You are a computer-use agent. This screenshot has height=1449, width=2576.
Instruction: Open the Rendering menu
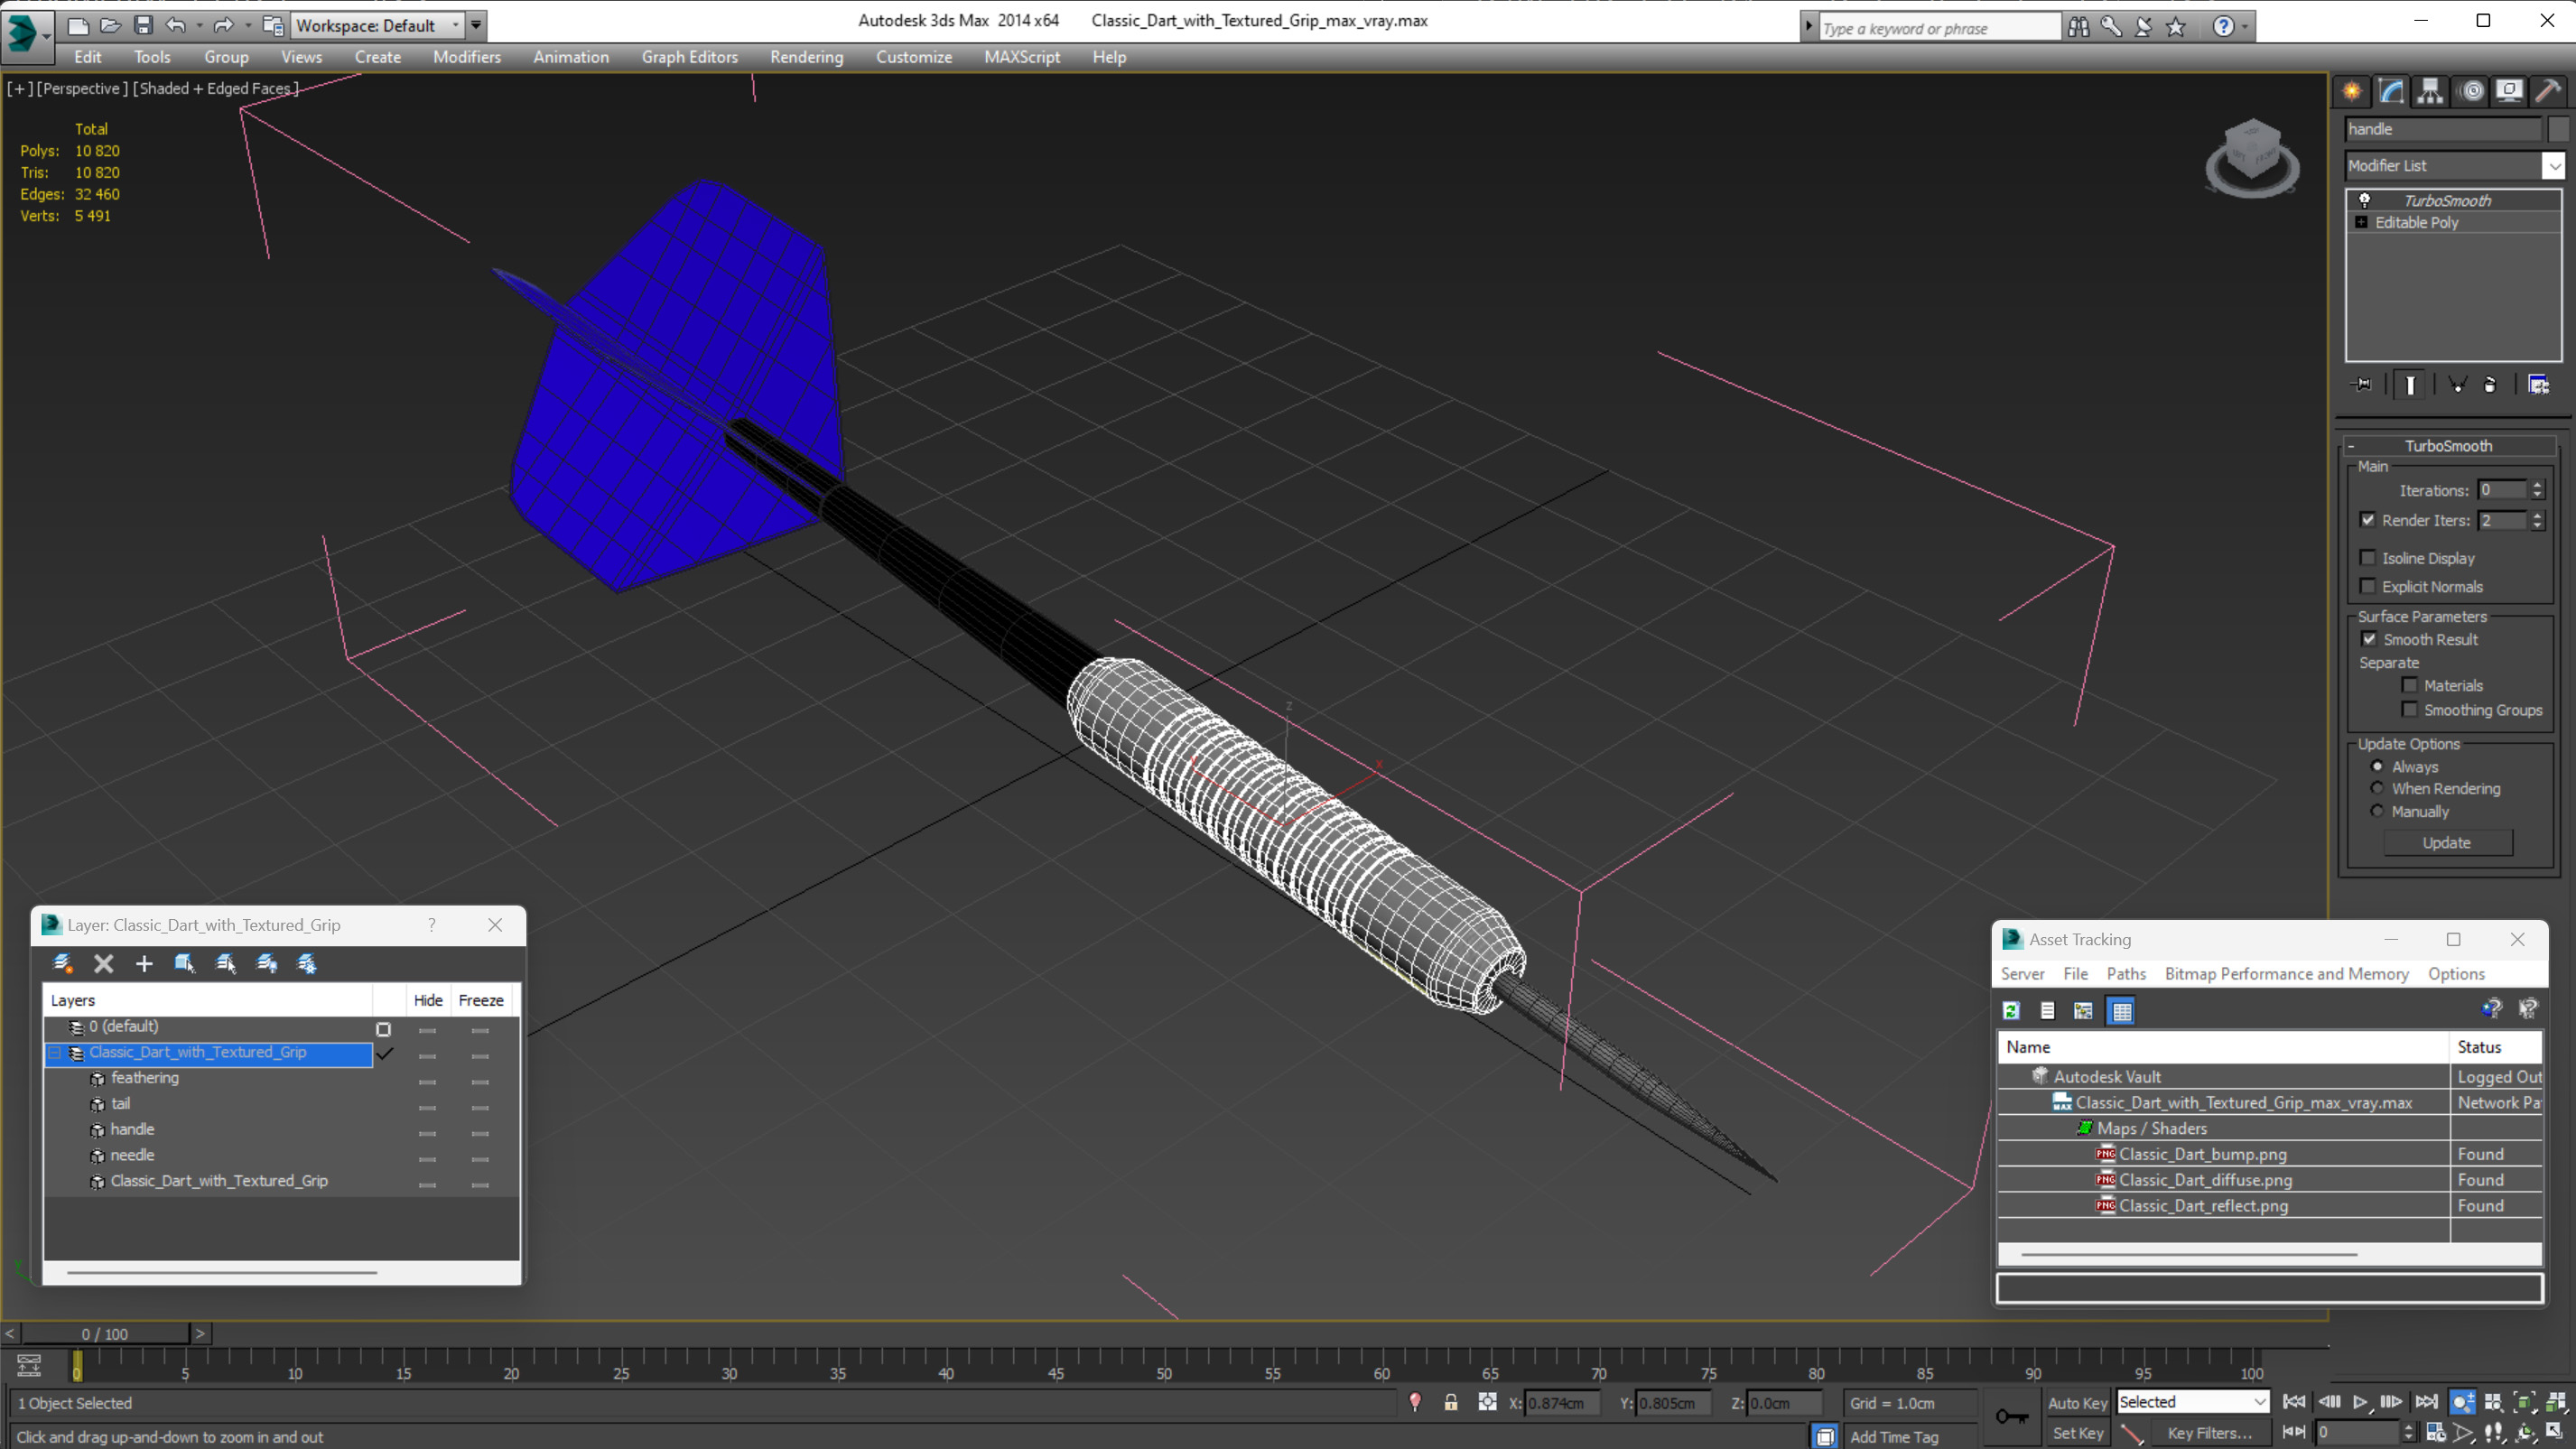pos(806,57)
